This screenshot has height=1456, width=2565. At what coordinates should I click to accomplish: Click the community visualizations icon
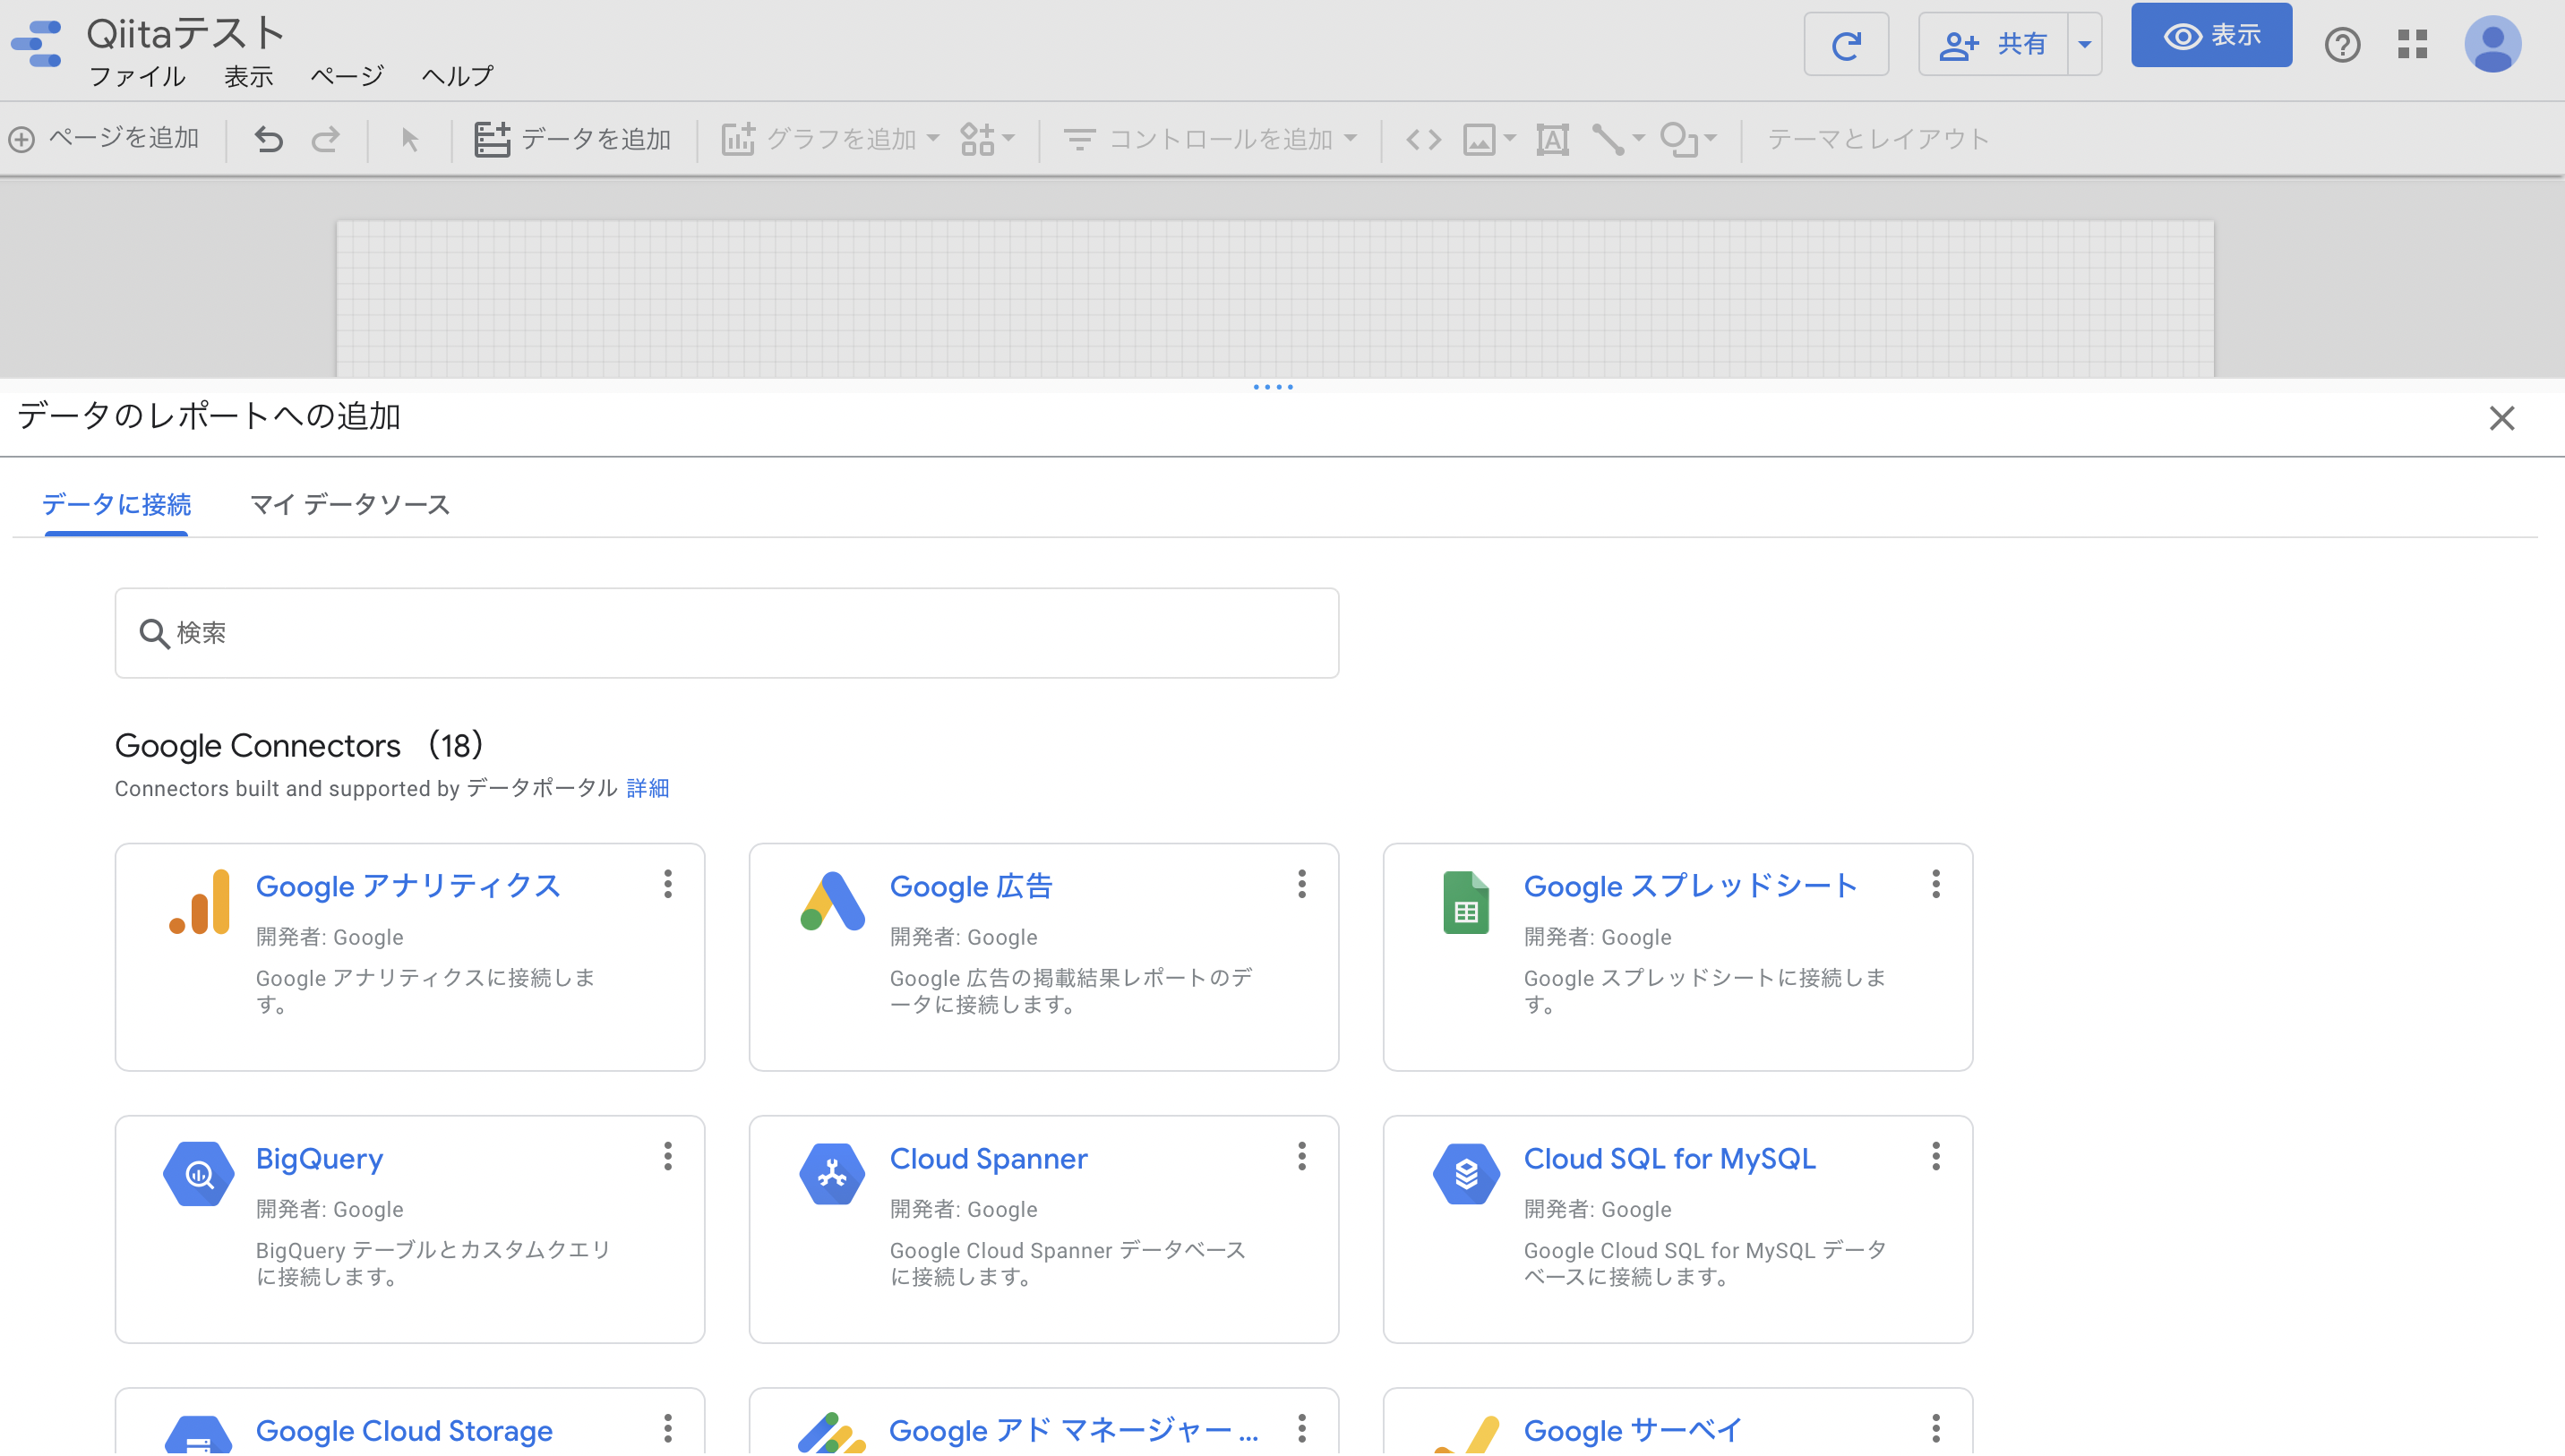pyautogui.click(x=977, y=139)
